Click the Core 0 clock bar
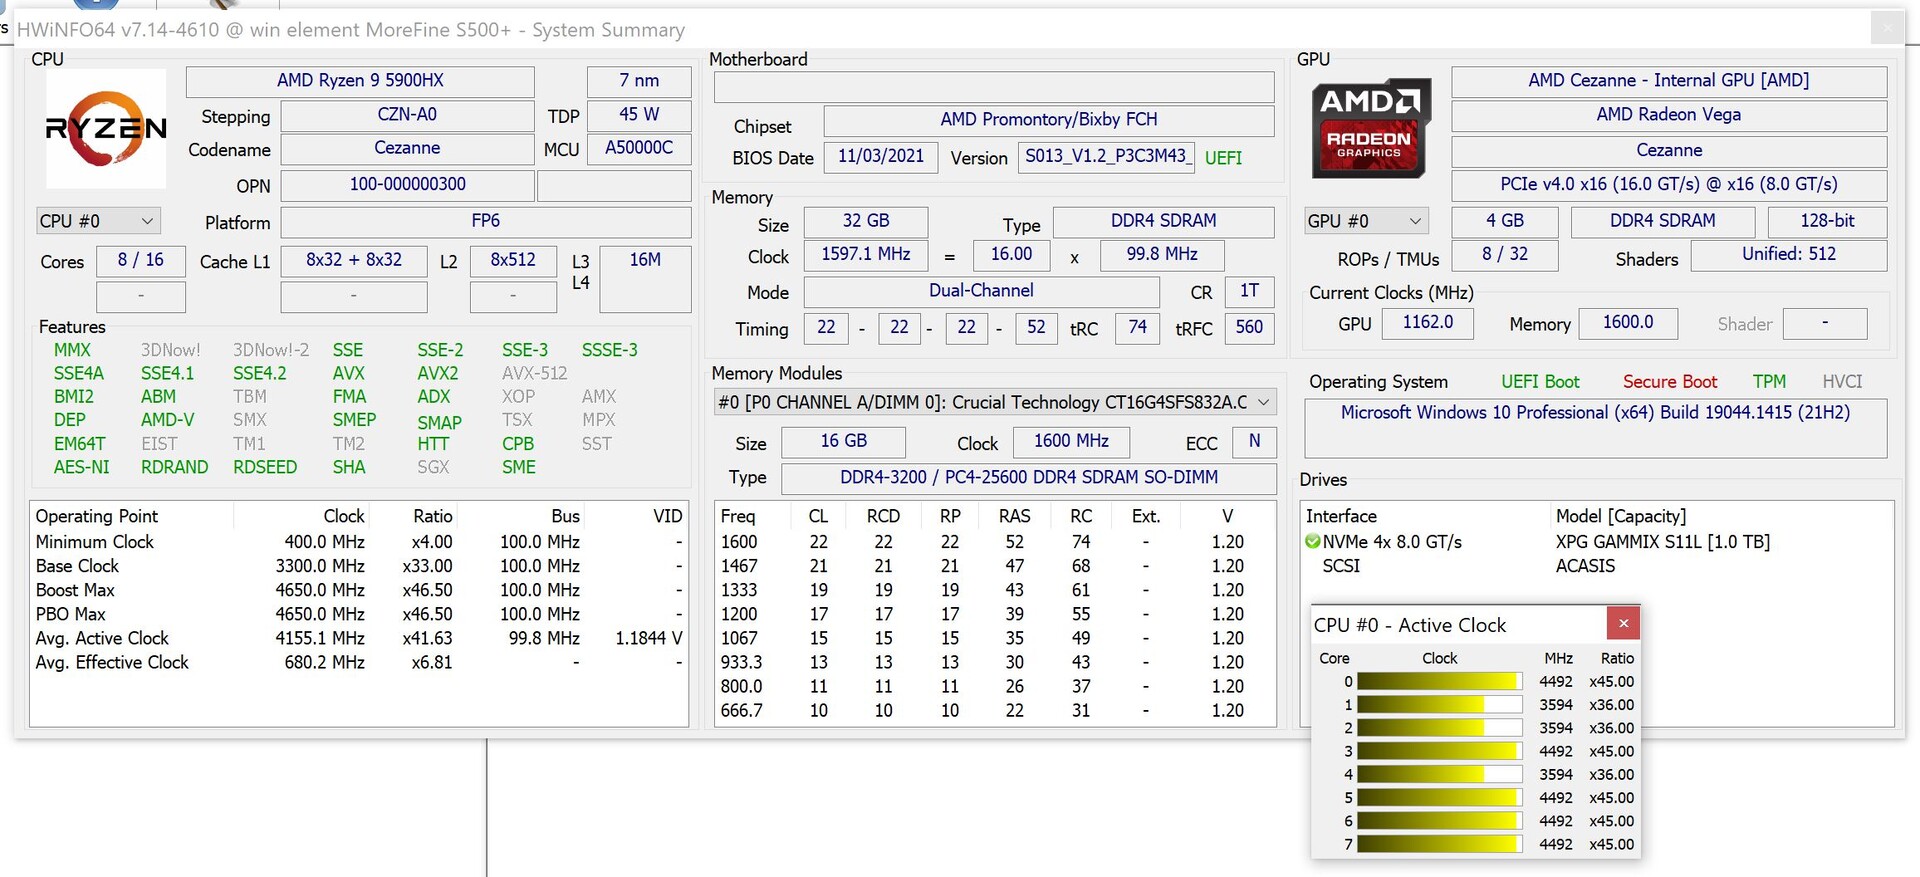Viewport: 1920px width, 877px height. tap(1439, 681)
